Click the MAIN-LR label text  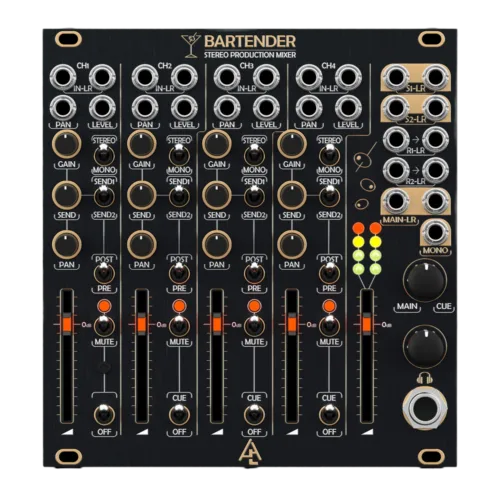(399, 220)
